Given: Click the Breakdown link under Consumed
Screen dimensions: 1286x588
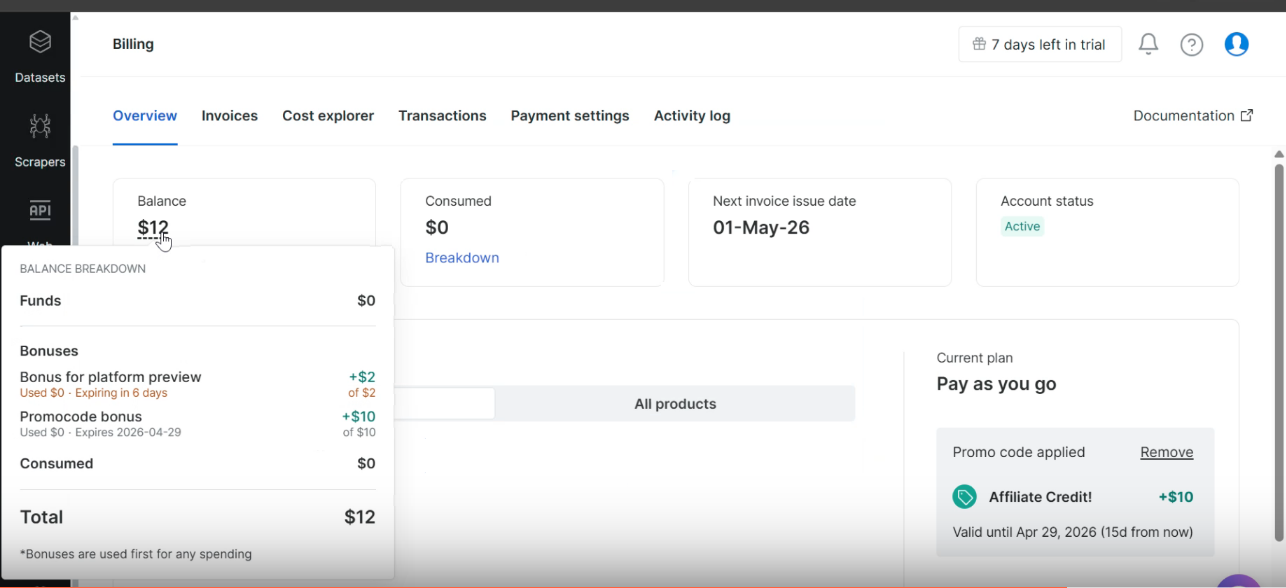Looking at the screenshot, I should pos(462,258).
